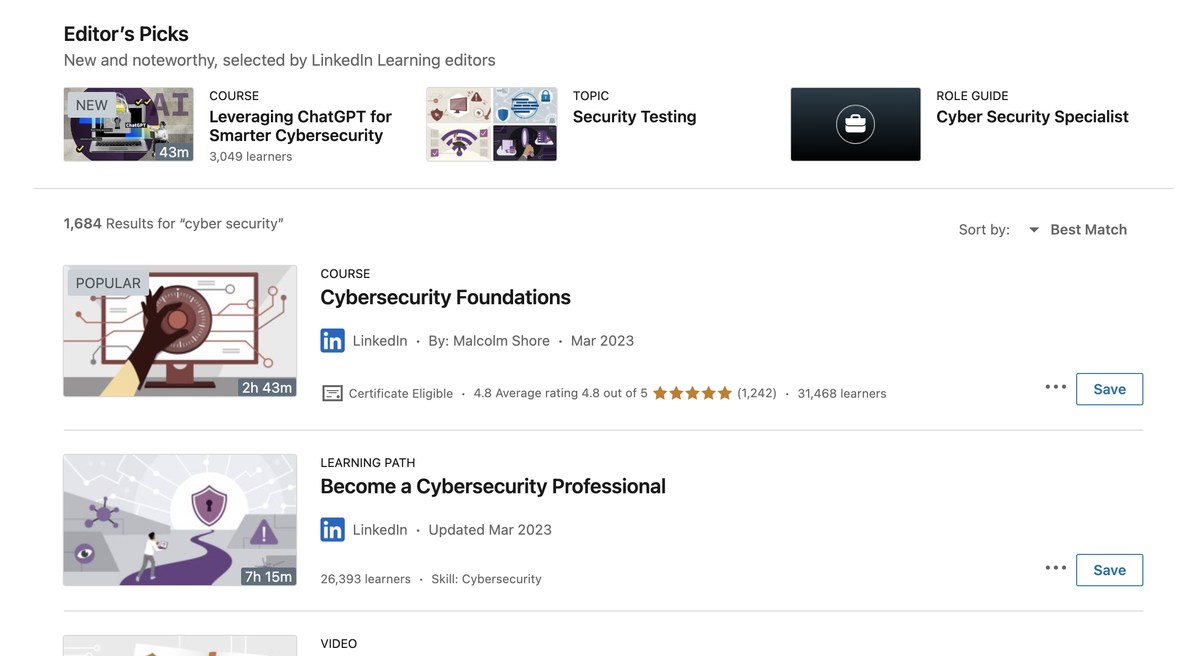The width and height of the screenshot is (1200, 656).
Task: Open the overflow menu for the learning path
Action: pyautogui.click(x=1055, y=567)
